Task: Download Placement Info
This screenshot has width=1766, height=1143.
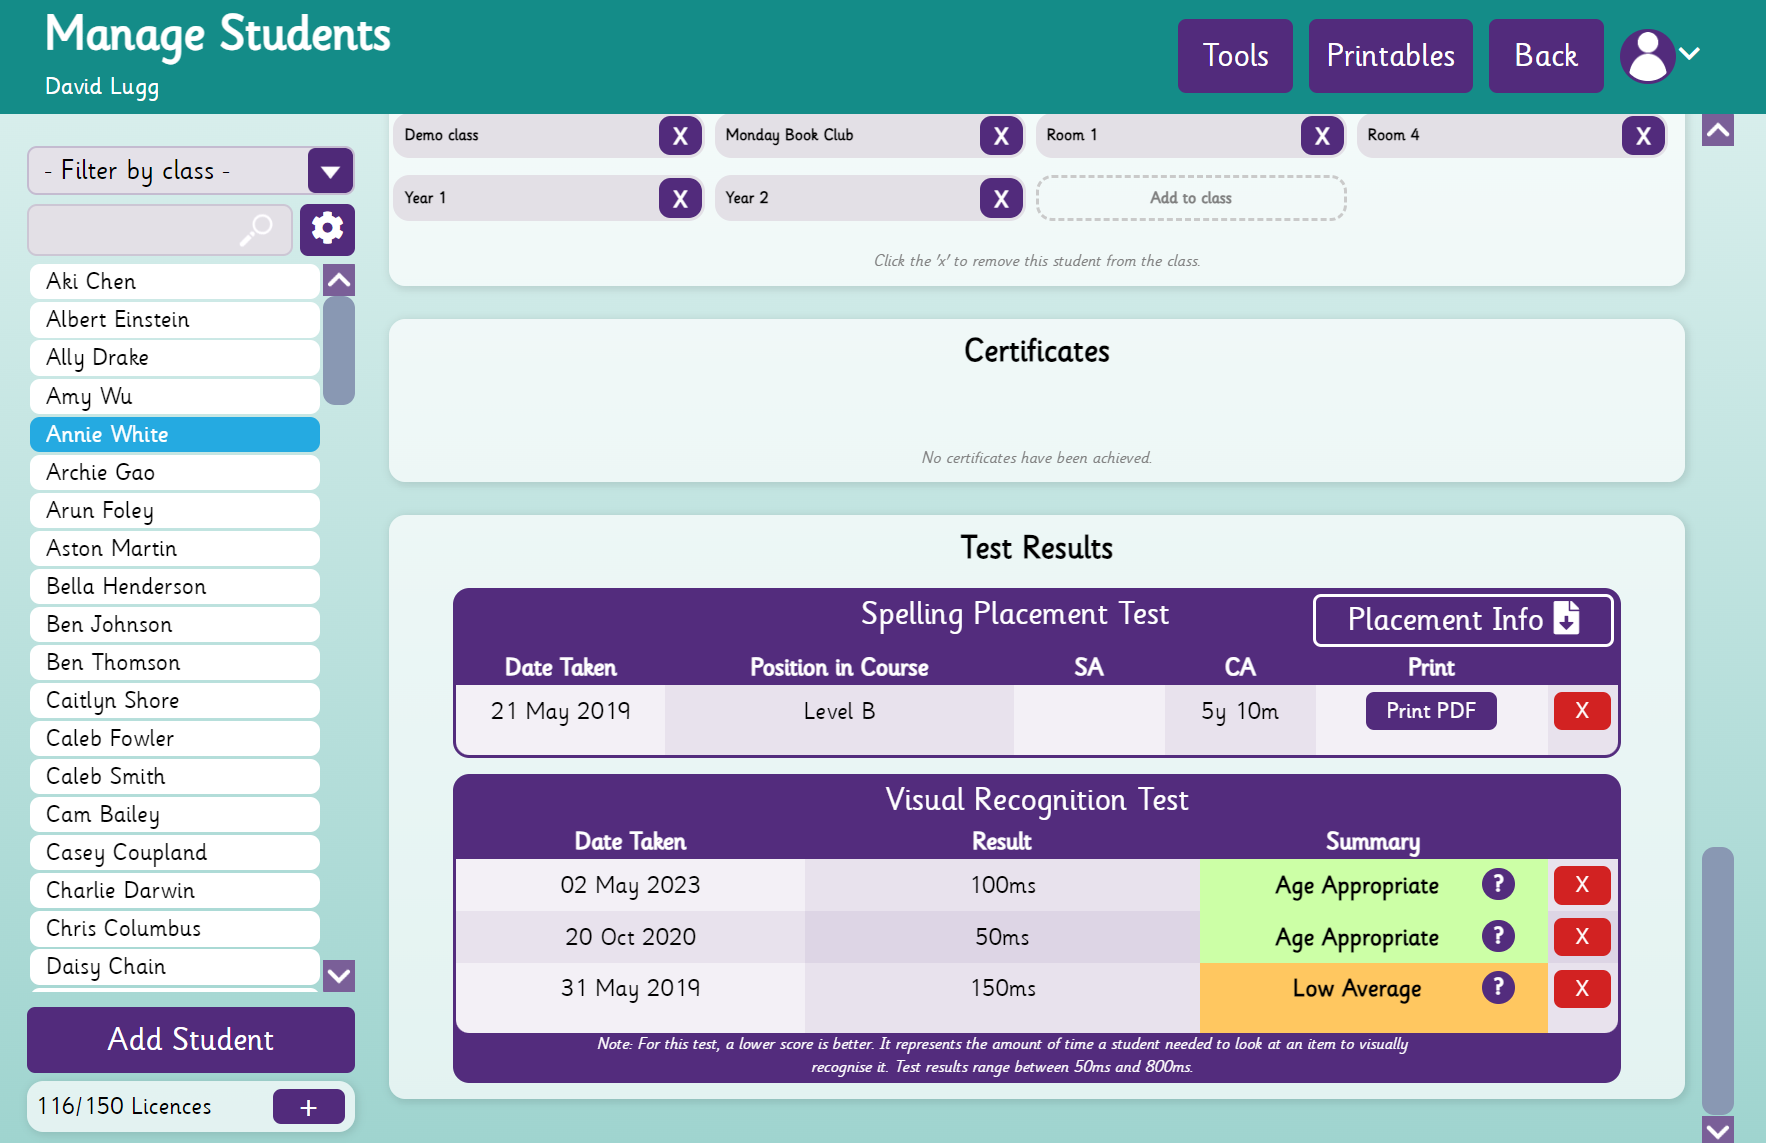Action: 1463,620
